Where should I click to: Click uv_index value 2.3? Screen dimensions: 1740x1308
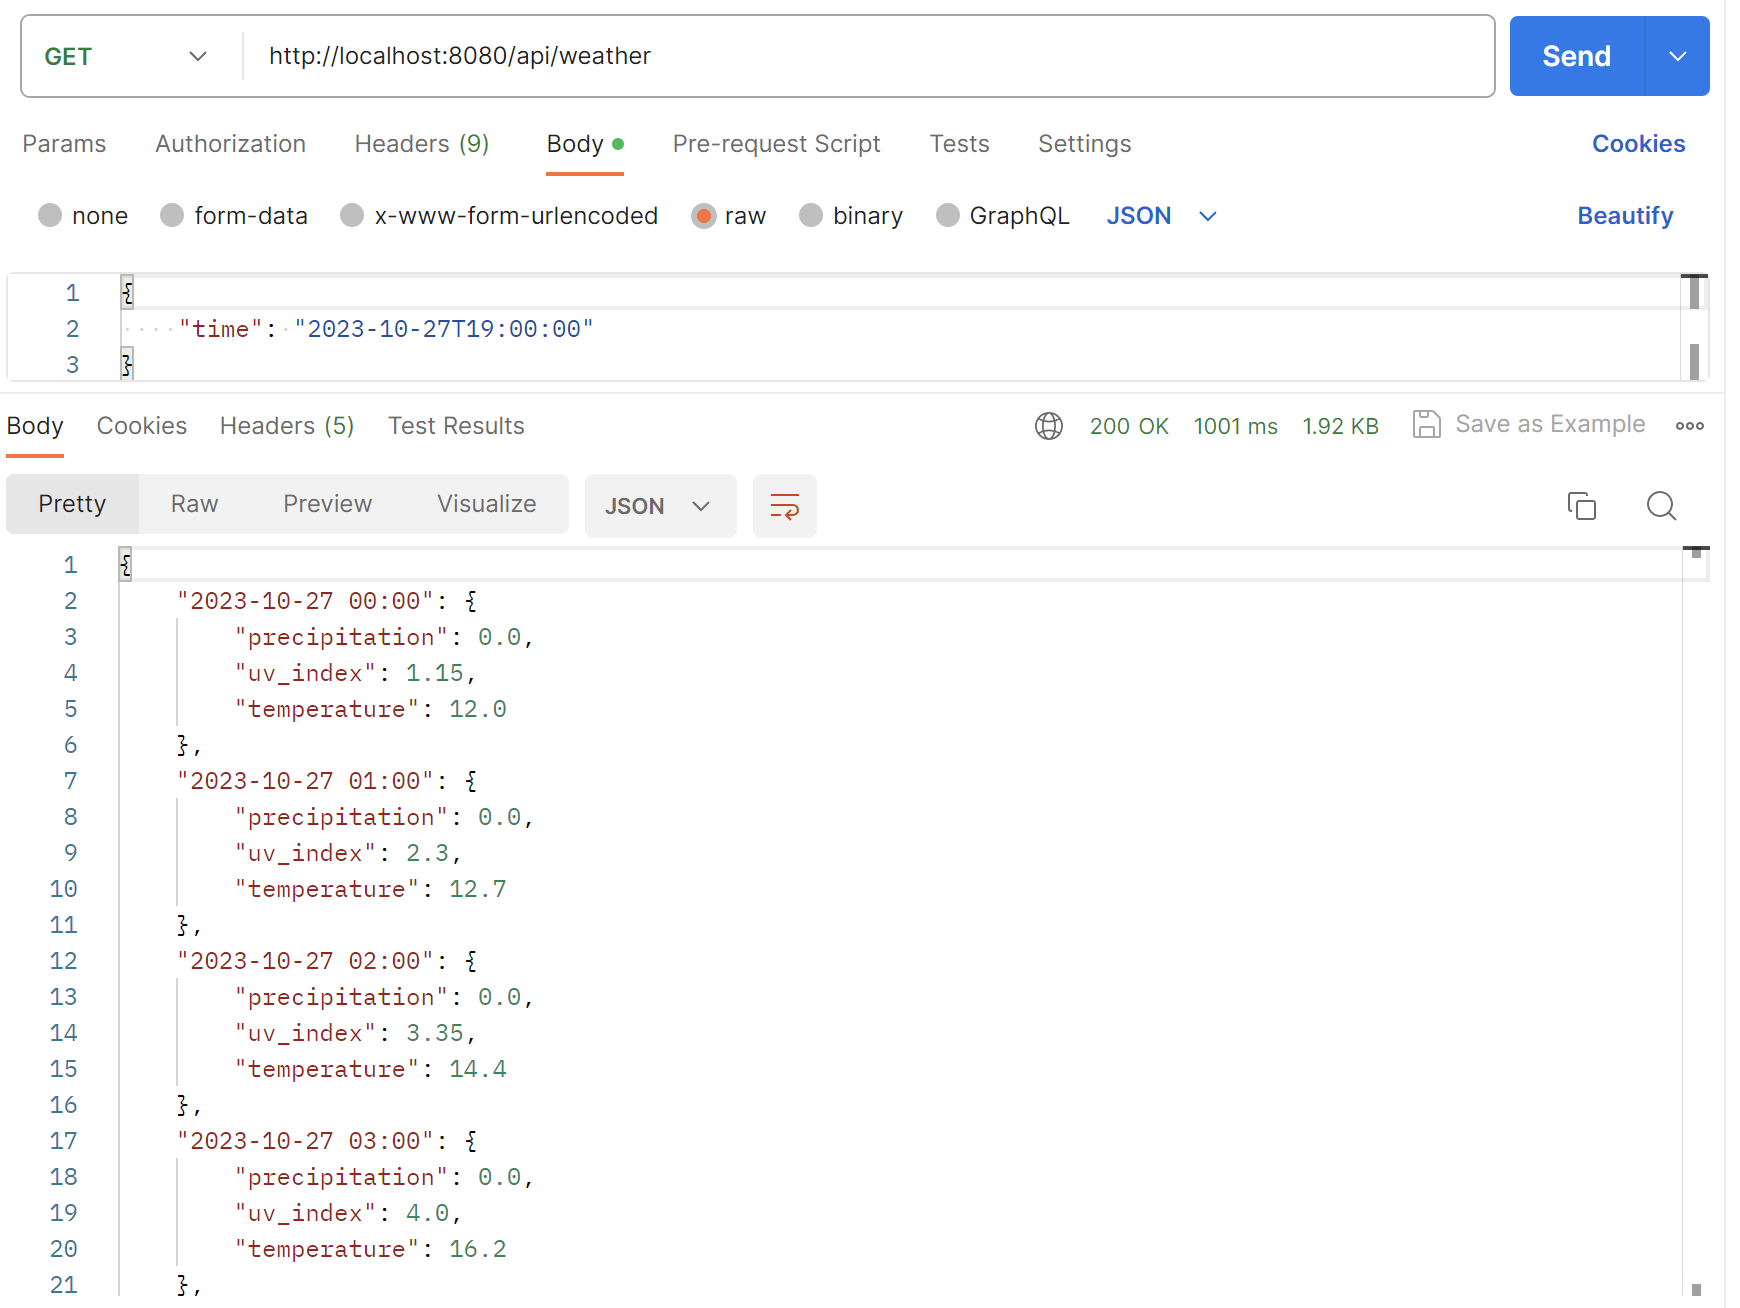click(427, 853)
